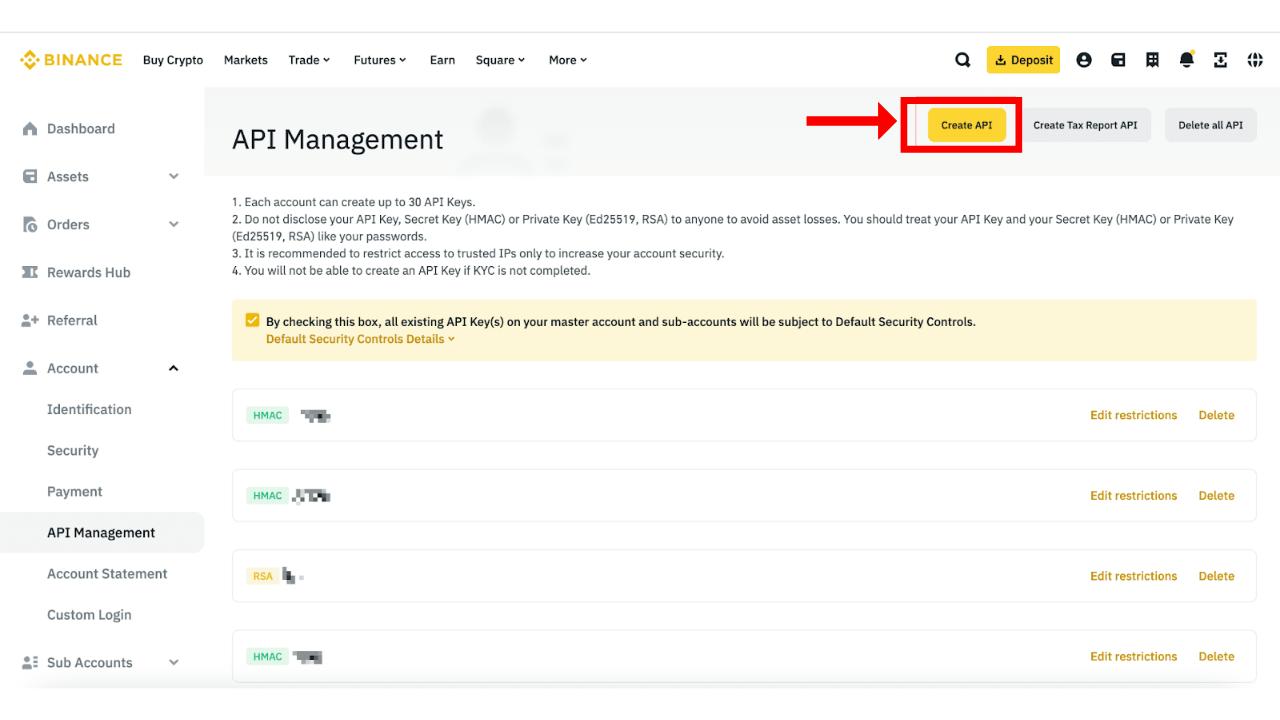Edit restrictions for the RSA key
The width and height of the screenshot is (1280, 720).
[x=1134, y=576]
